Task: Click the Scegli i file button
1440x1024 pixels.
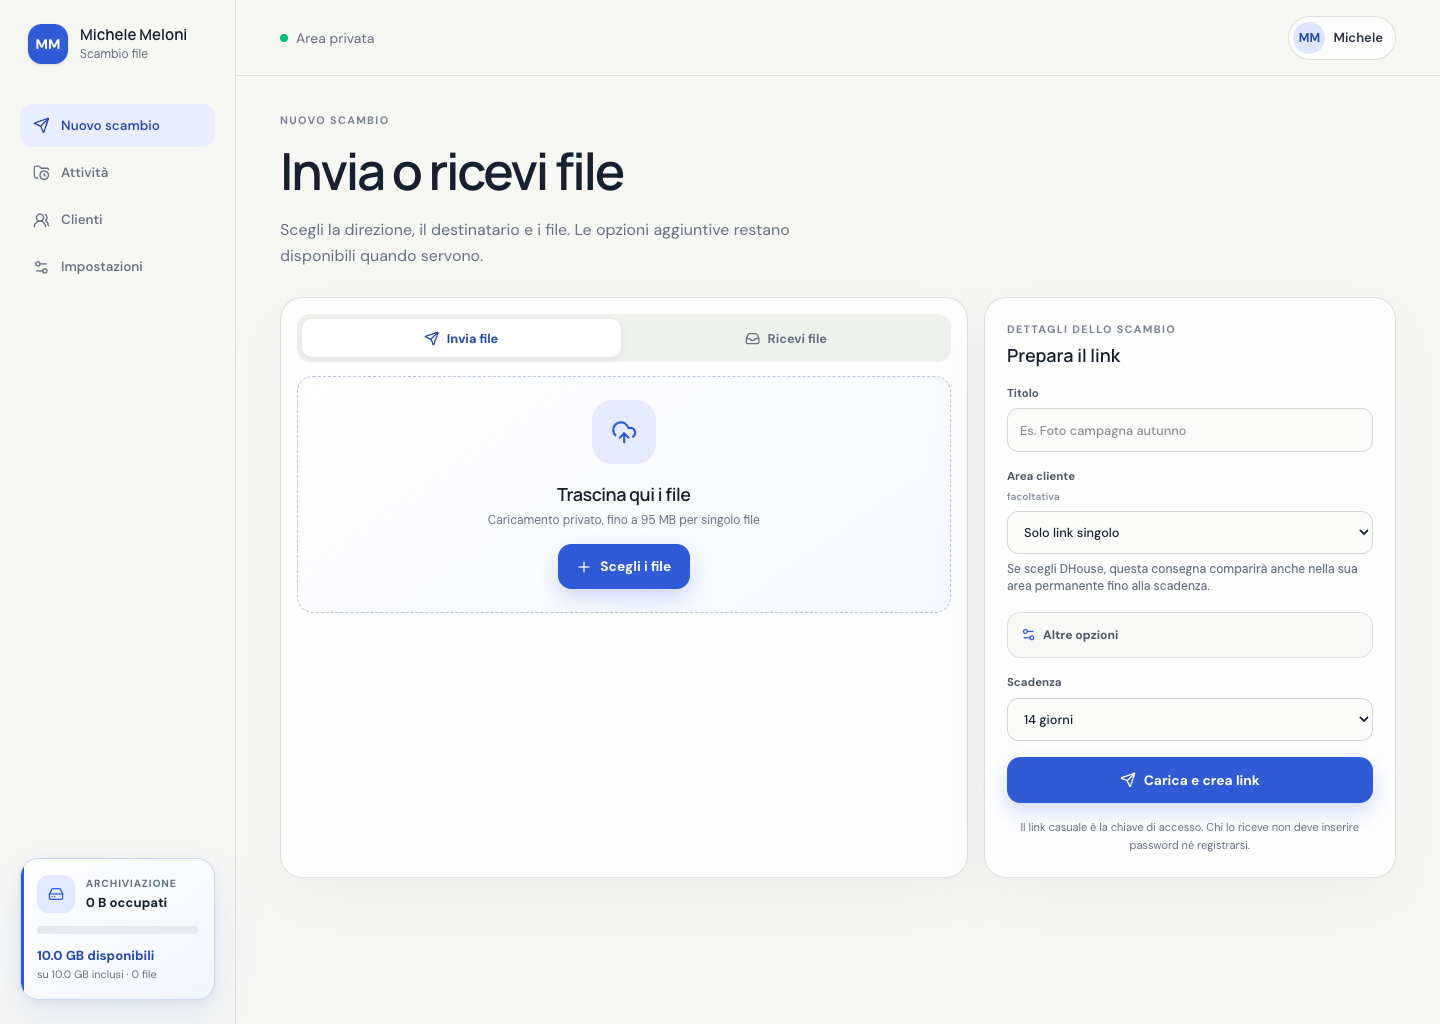Action: 624,566
